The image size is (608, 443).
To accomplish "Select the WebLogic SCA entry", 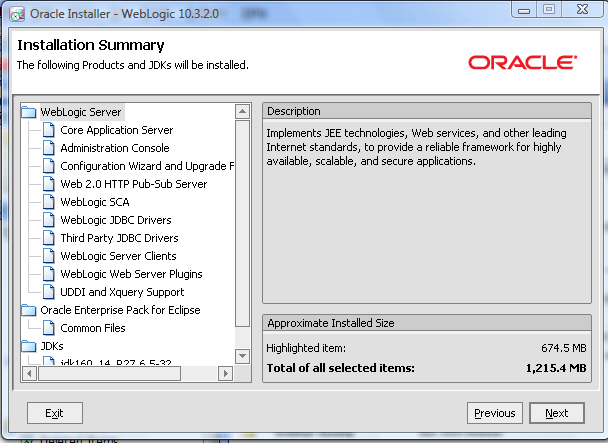I will tap(95, 202).
